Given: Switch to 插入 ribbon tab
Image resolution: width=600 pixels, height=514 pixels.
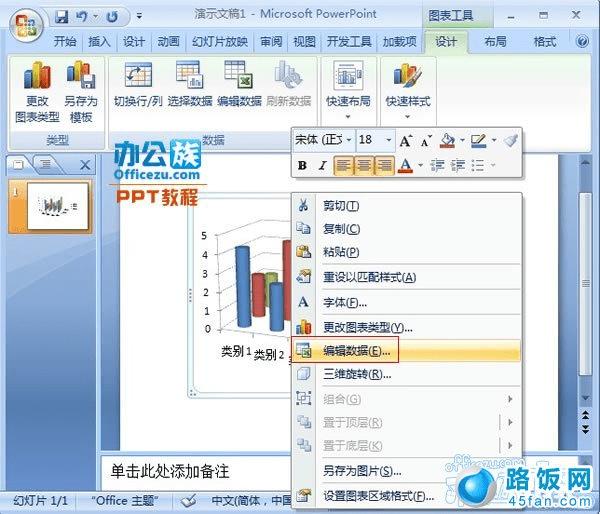Looking at the screenshot, I should (99, 41).
